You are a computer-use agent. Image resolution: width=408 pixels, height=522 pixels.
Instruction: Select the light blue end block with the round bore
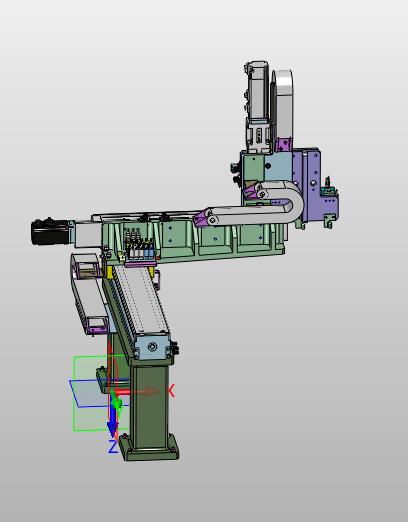(x=152, y=347)
